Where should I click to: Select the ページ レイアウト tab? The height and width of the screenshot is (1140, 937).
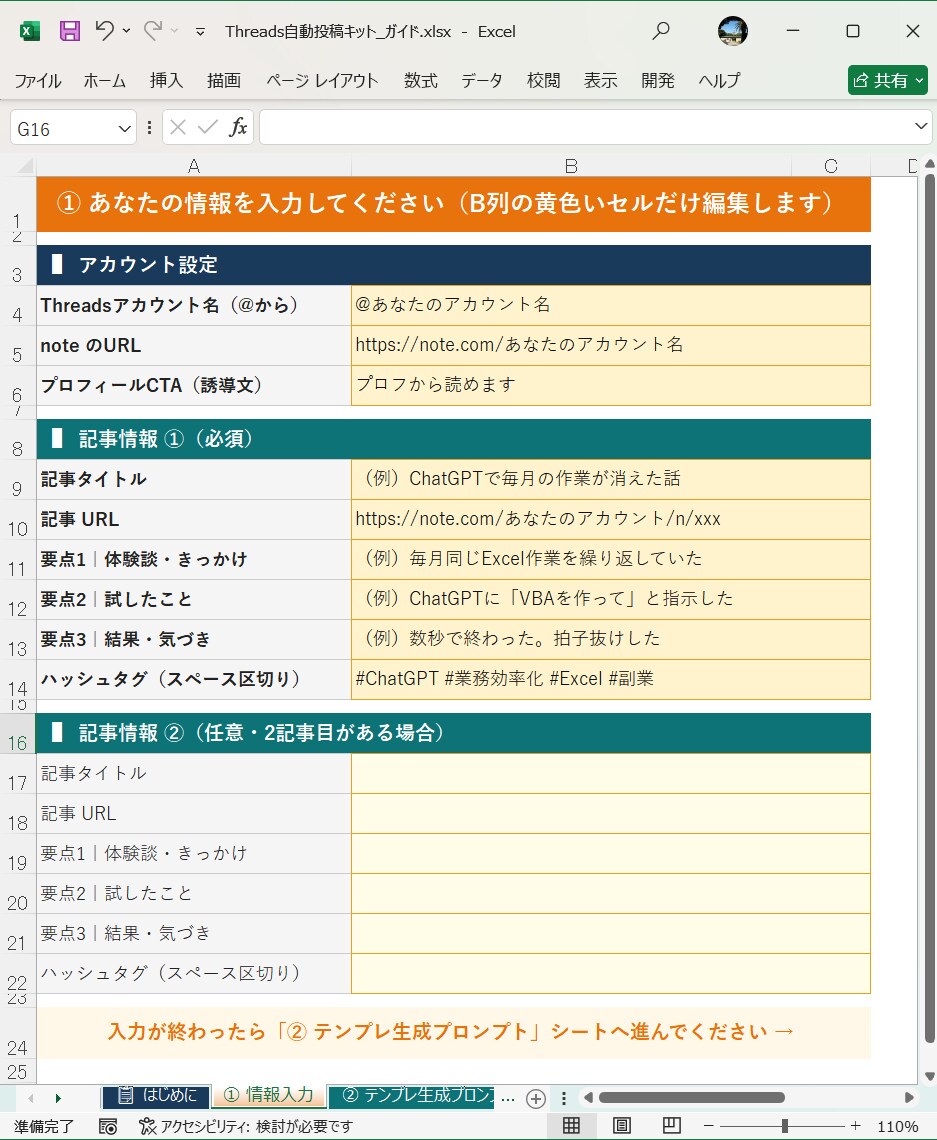click(322, 81)
